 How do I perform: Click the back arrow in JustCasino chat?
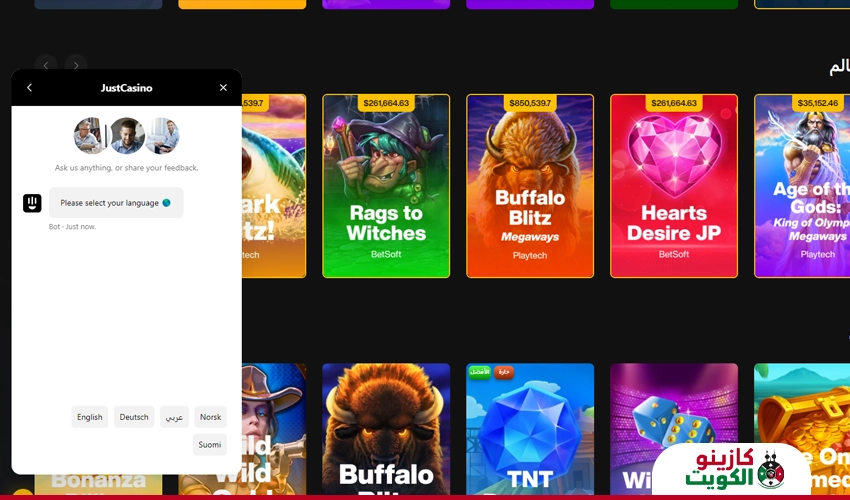[x=29, y=88]
